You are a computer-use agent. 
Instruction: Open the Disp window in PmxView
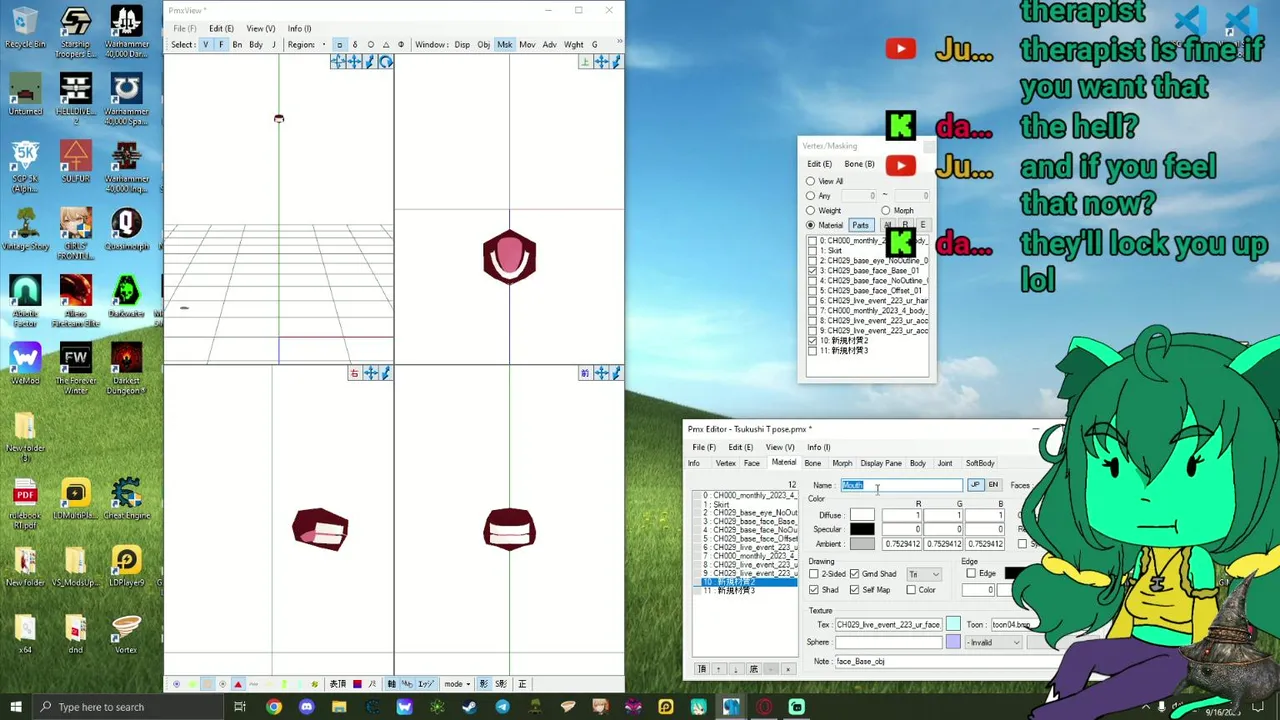click(462, 44)
